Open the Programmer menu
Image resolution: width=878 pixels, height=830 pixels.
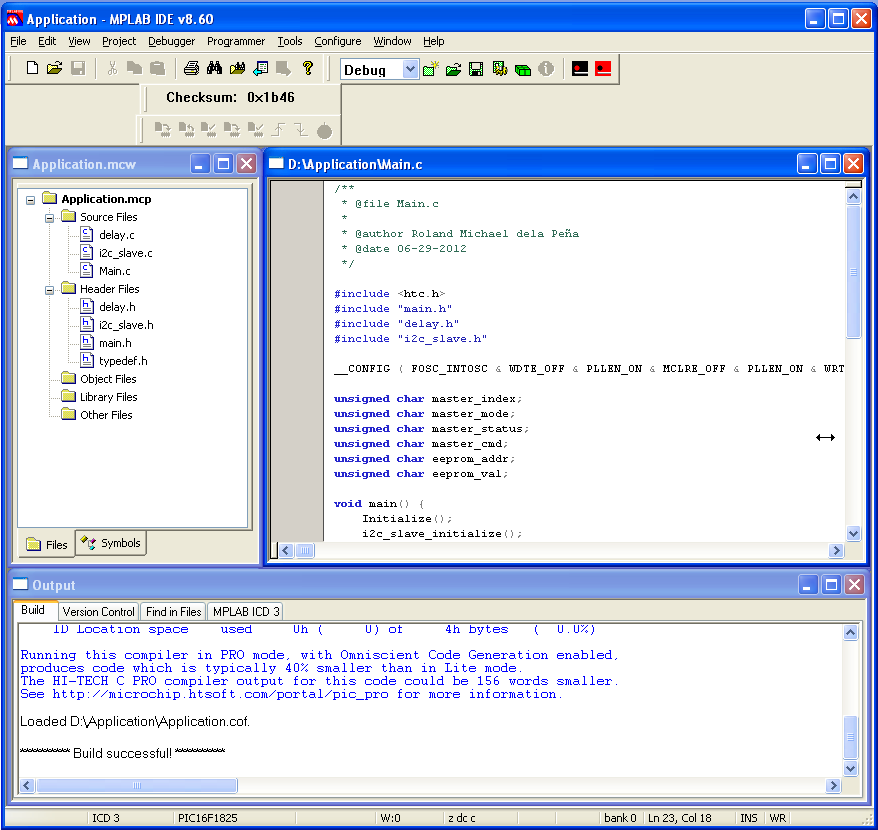pyautogui.click(x=236, y=41)
